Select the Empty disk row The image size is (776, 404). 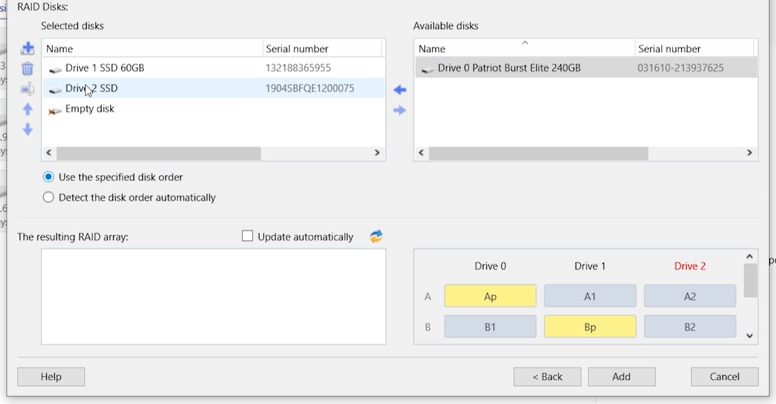point(213,108)
